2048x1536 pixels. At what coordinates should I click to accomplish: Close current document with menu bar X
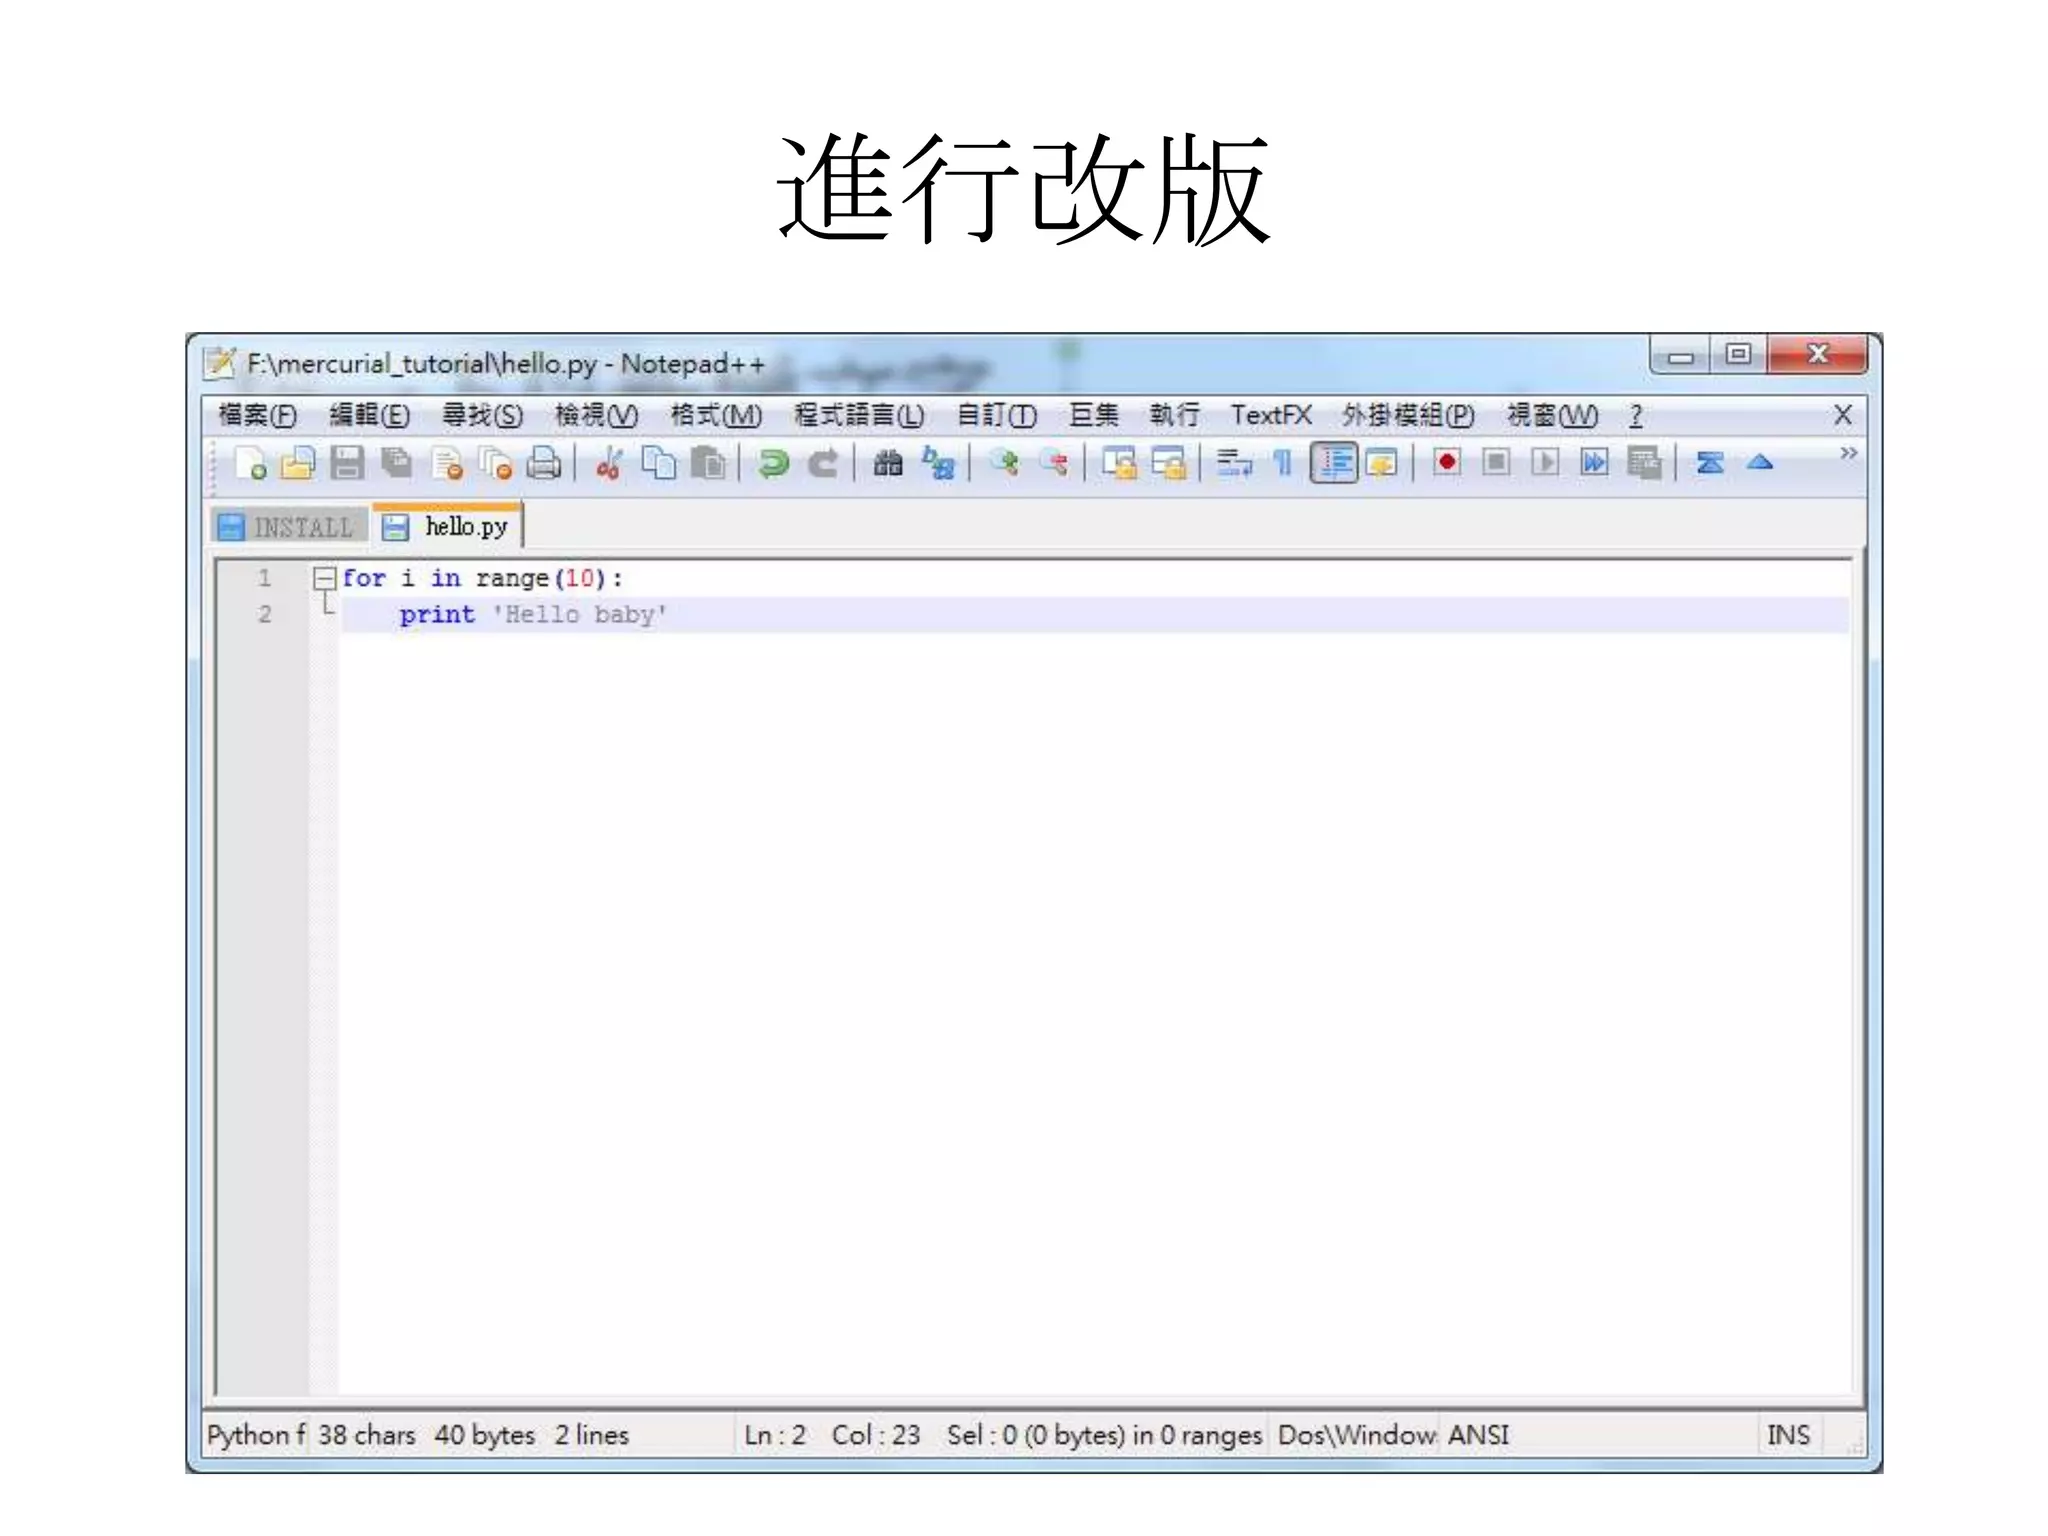coord(1842,415)
